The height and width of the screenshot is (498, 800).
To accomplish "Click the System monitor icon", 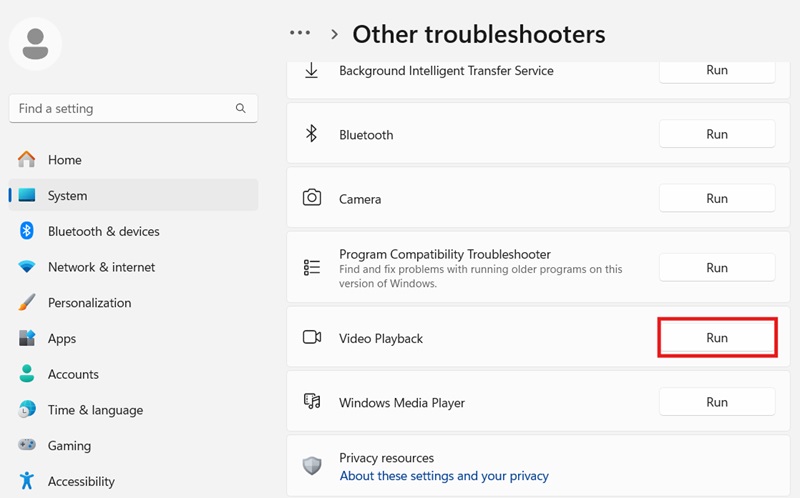I will click(x=27, y=195).
